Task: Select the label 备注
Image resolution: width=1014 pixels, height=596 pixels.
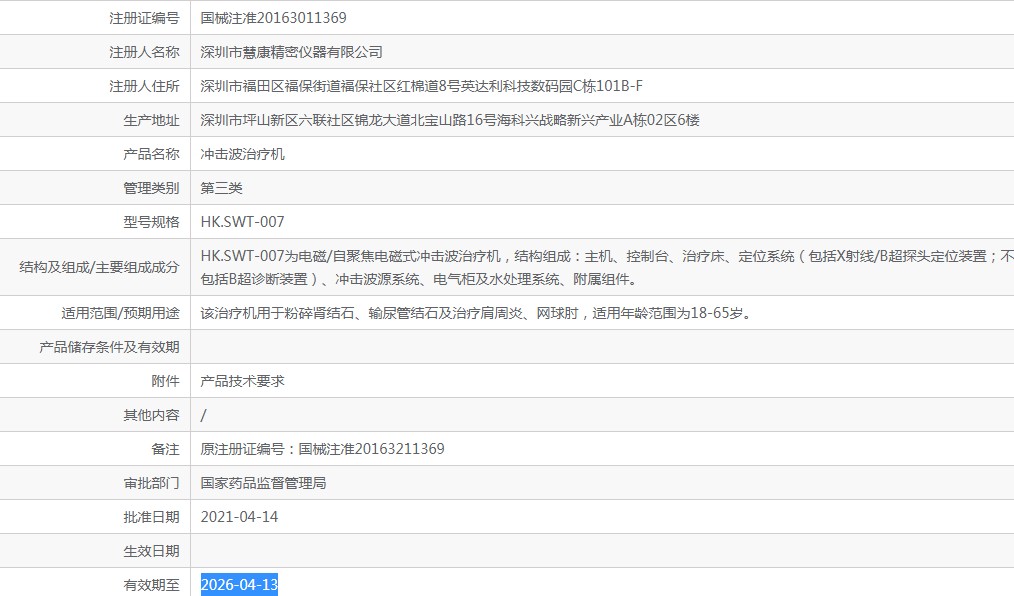Action: click(166, 449)
